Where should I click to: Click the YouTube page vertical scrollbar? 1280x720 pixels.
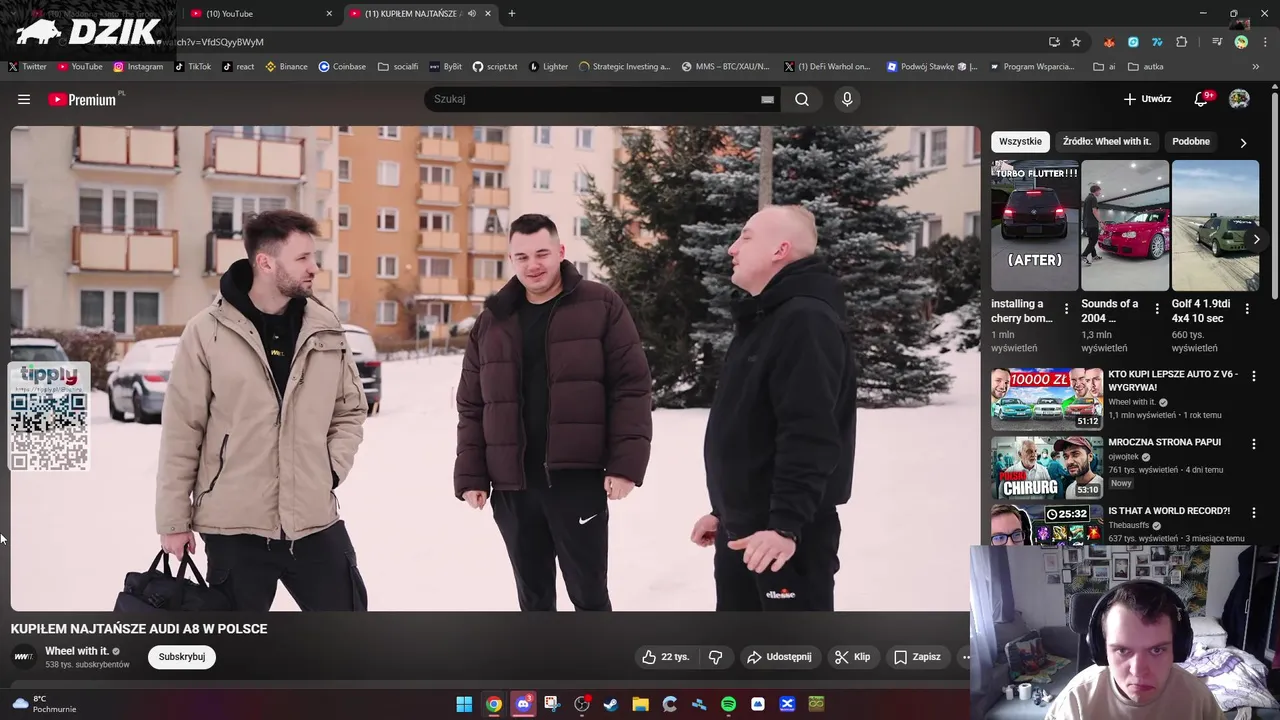pyautogui.click(x=1275, y=195)
